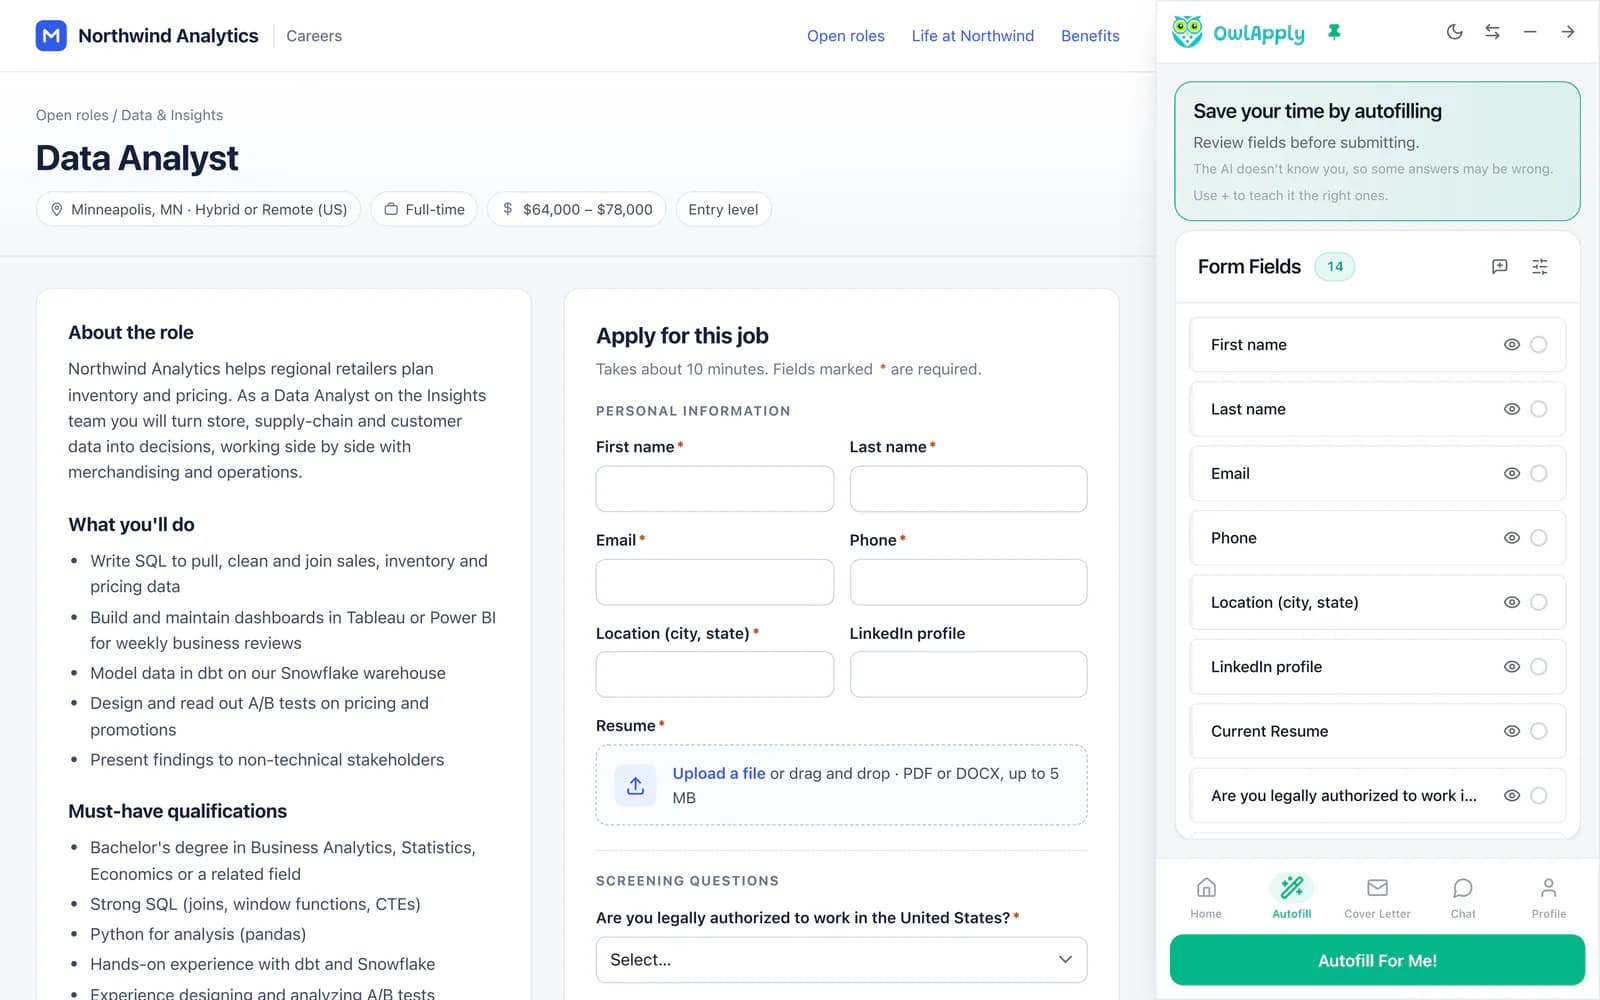Select radio circle for LinkedIn profile
The image size is (1600, 1000).
click(1539, 667)
